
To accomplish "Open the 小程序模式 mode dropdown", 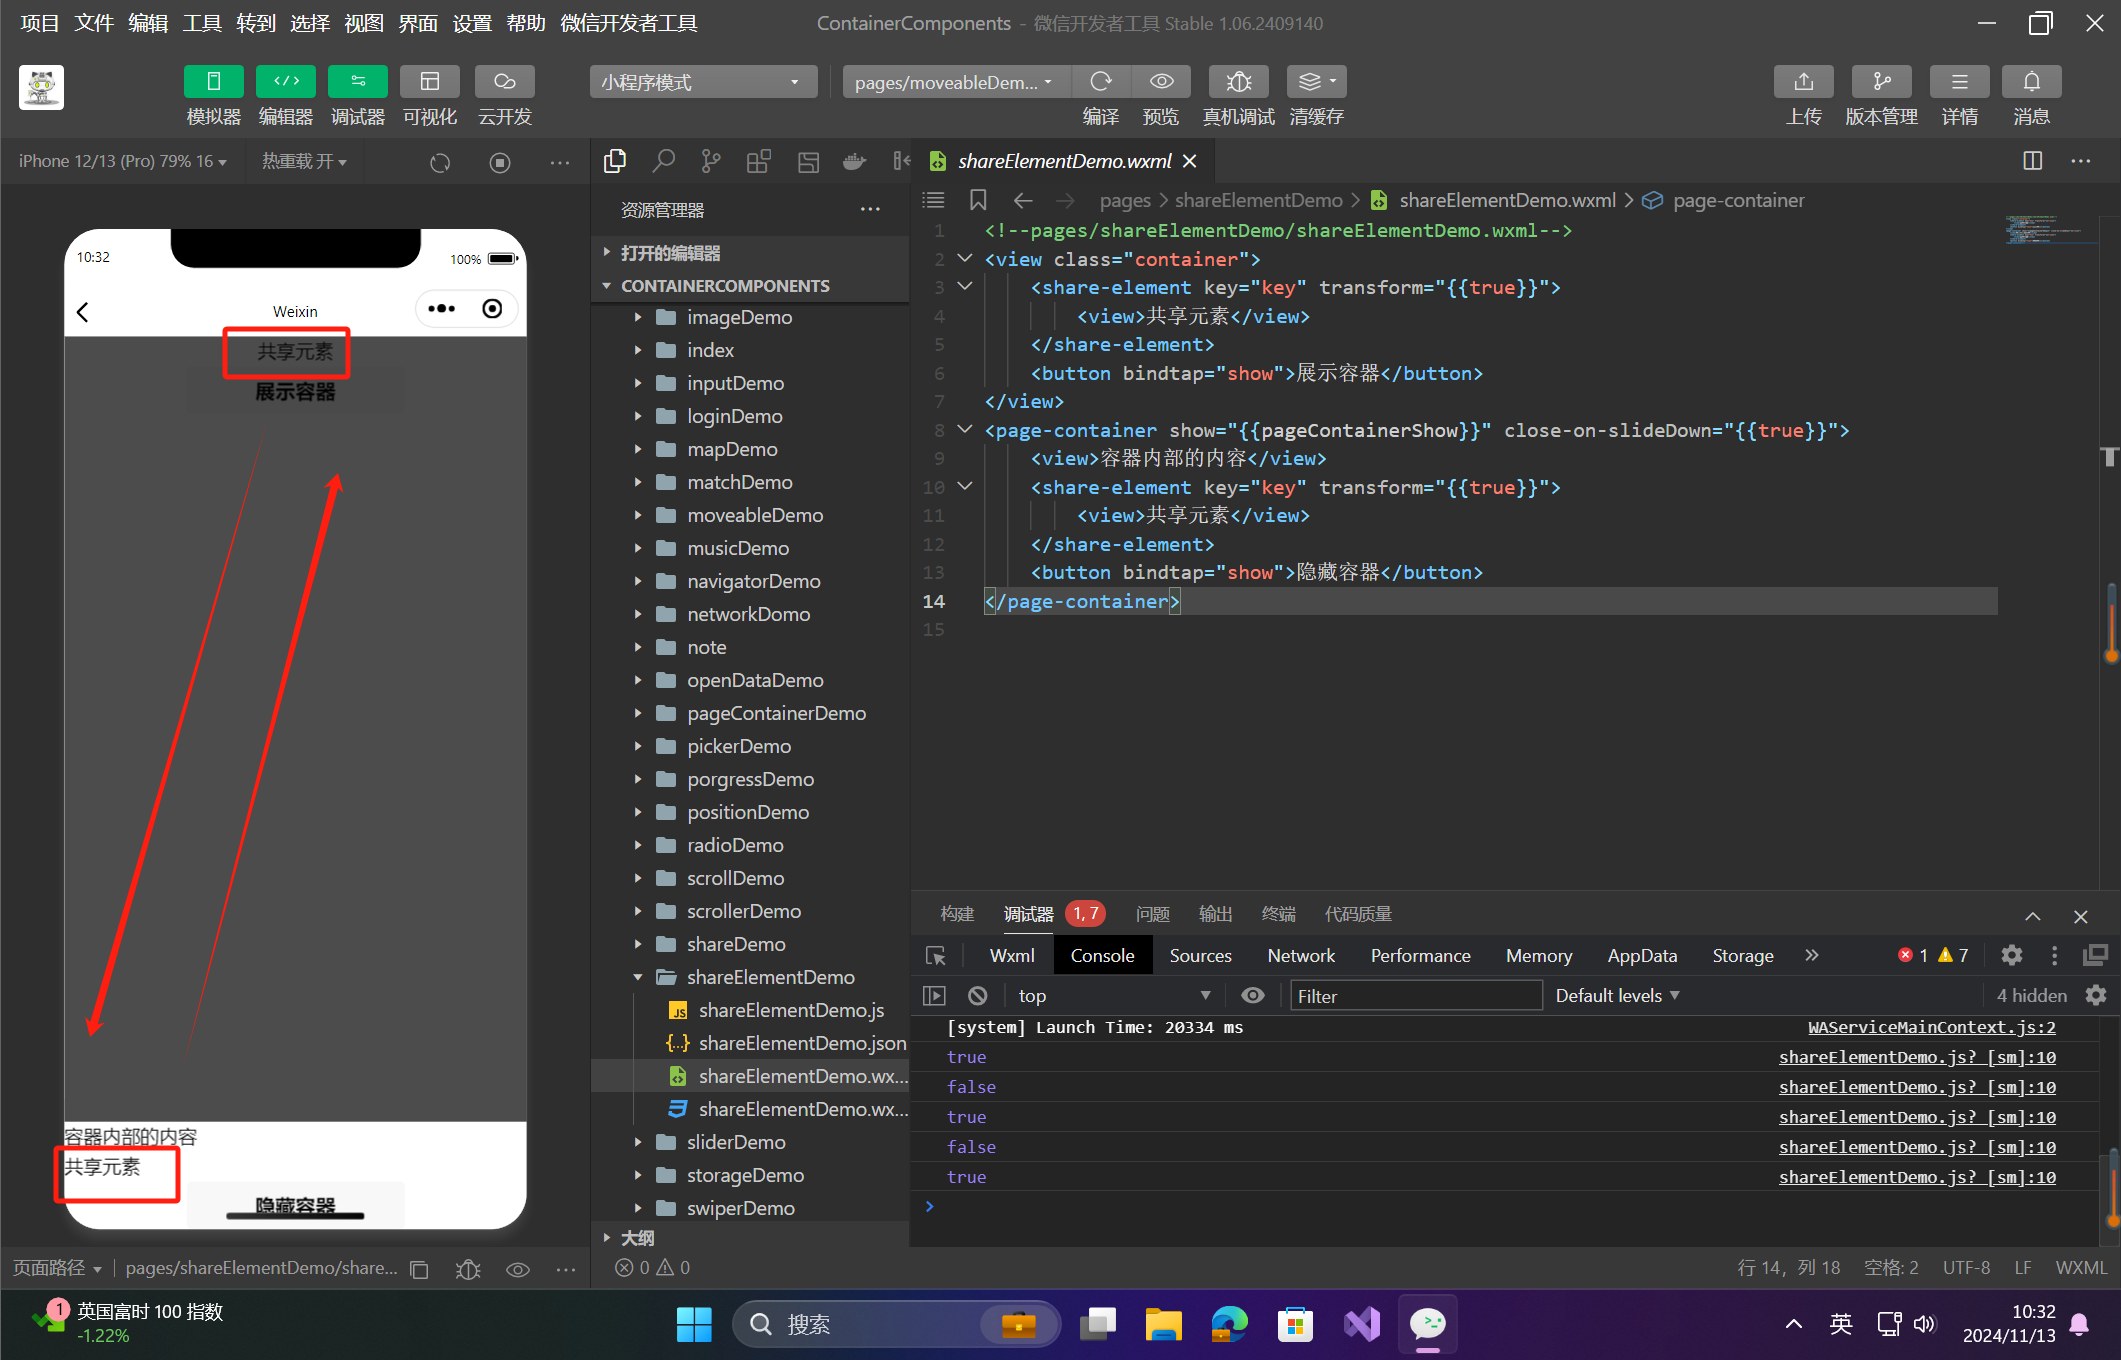I will pyautogui.click(x=702, y=82).
